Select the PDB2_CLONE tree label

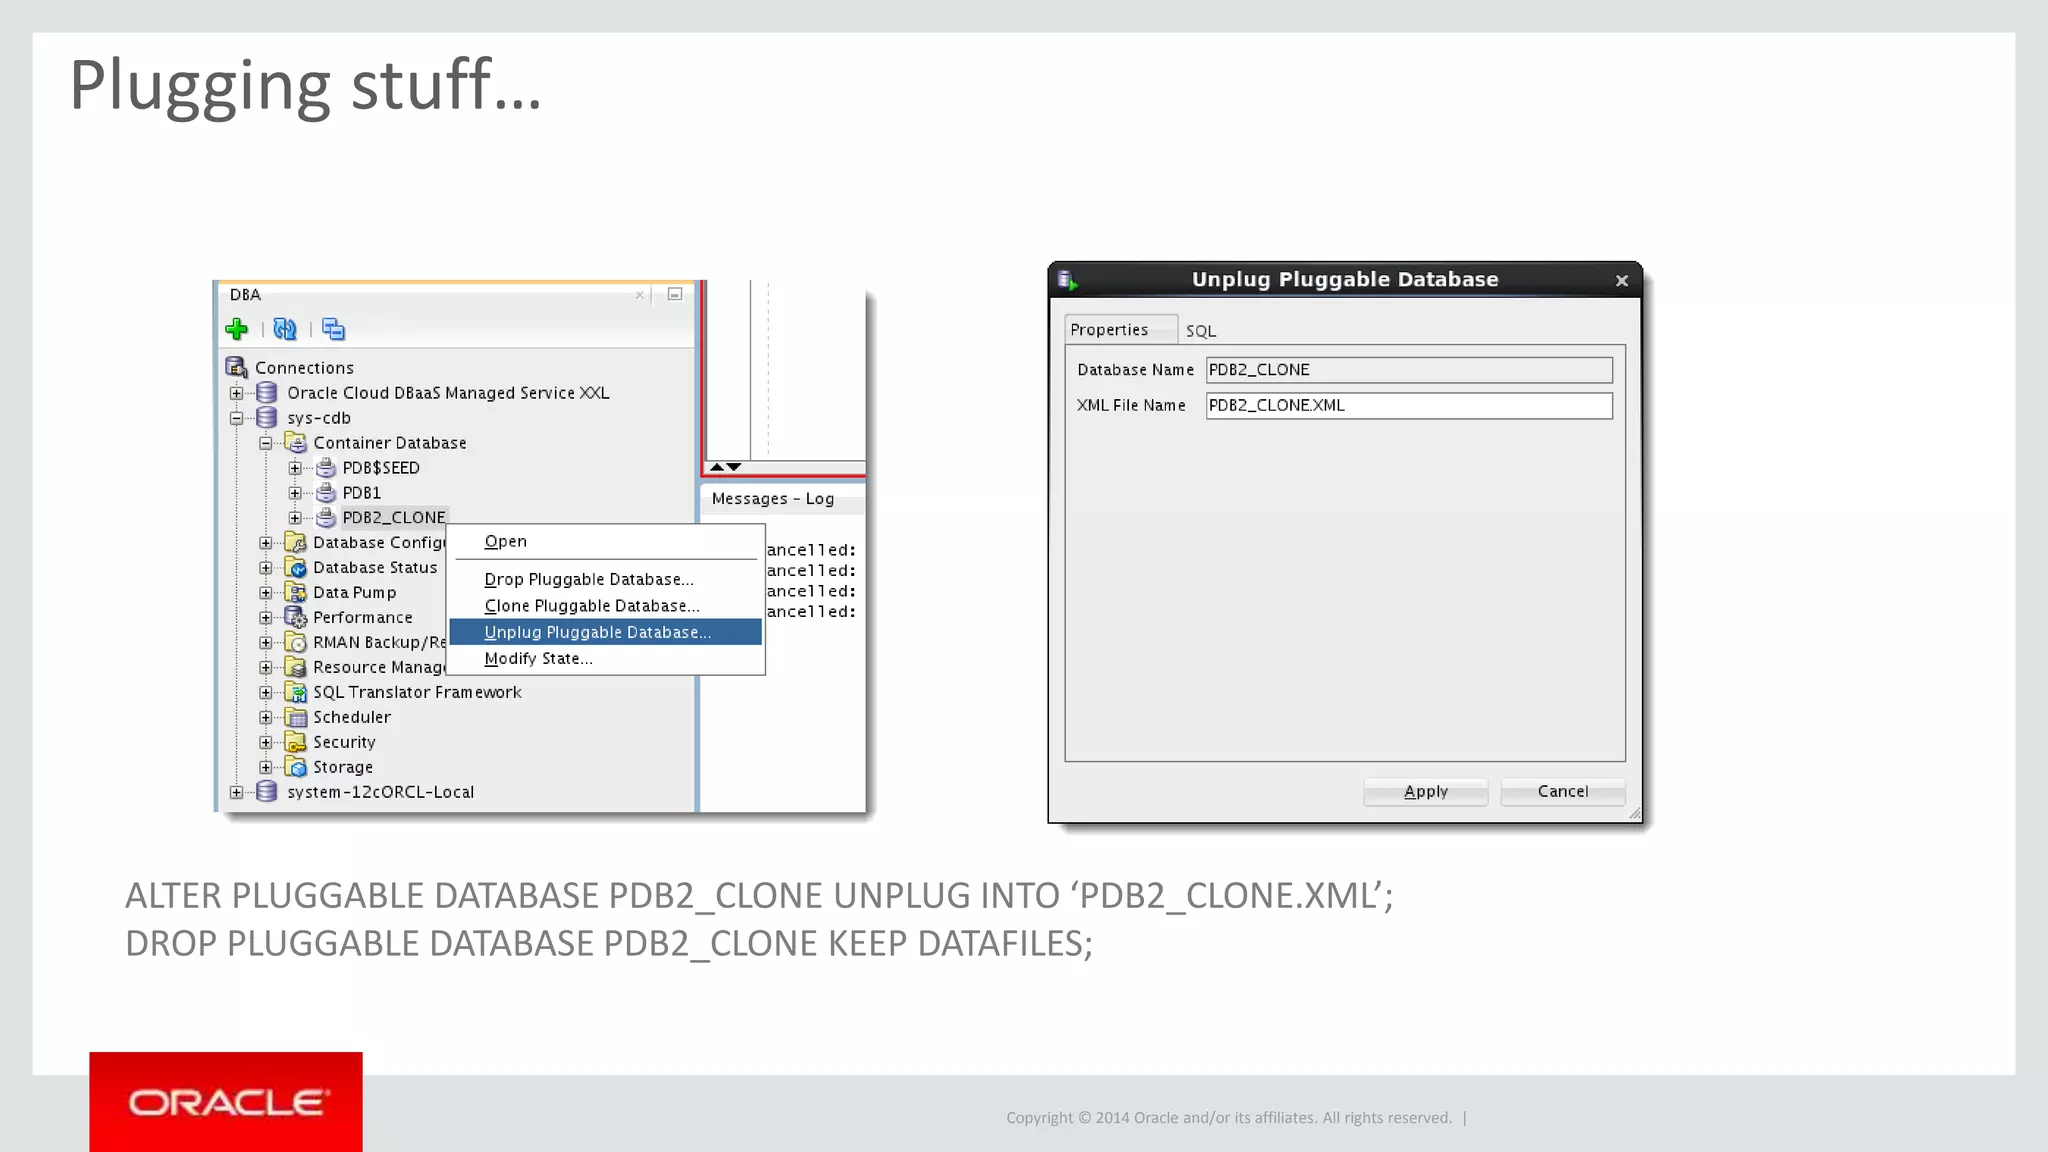394,518
